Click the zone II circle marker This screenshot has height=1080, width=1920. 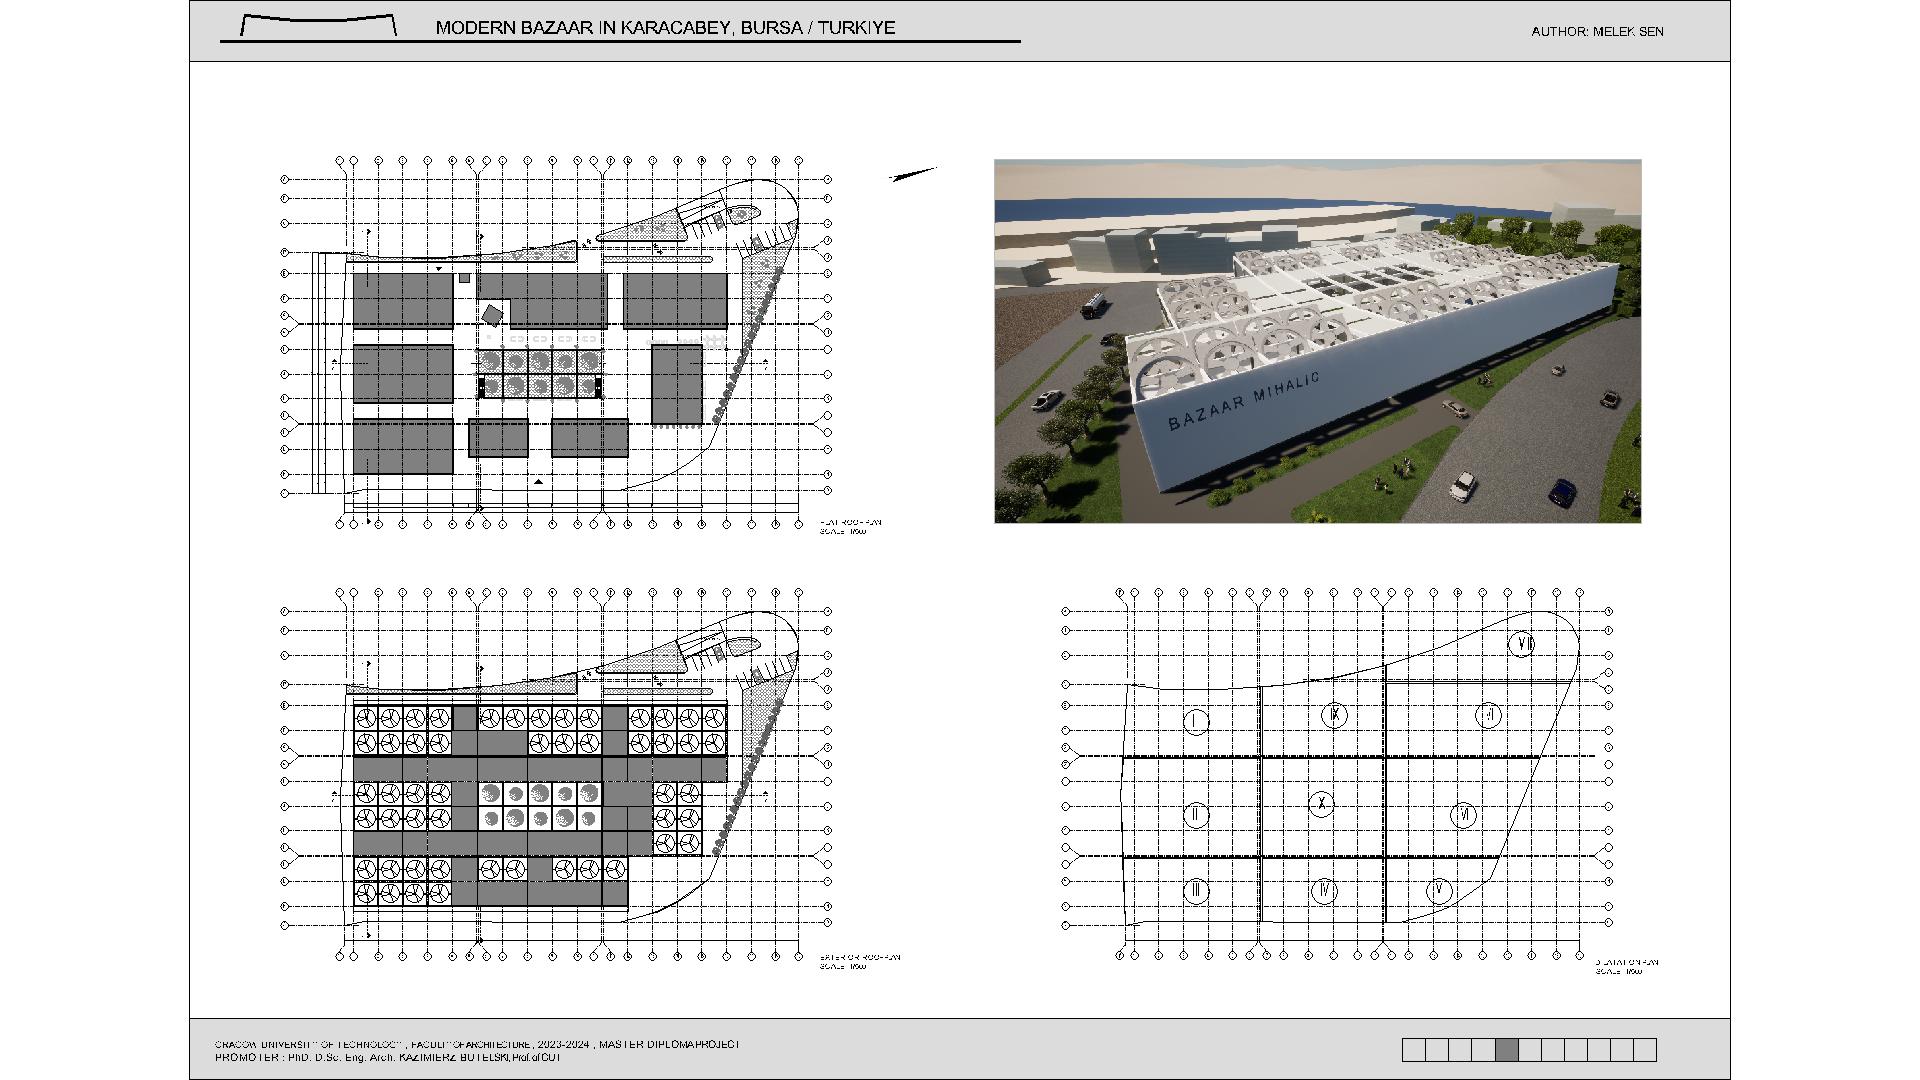[x=1196, y=815]
